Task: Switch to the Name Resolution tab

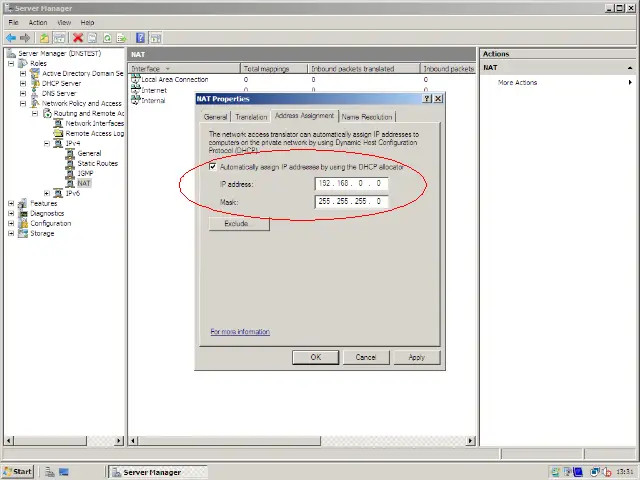Action: [367, 117]
